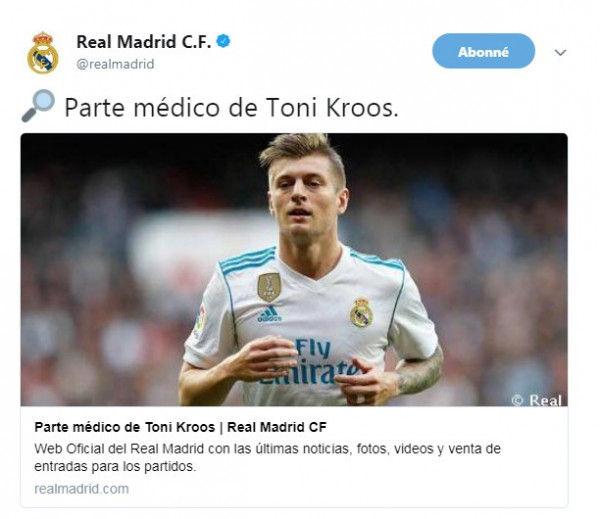Toggle the Abonné follow button
The image size is (600, 519).
[x=483, y=51]
